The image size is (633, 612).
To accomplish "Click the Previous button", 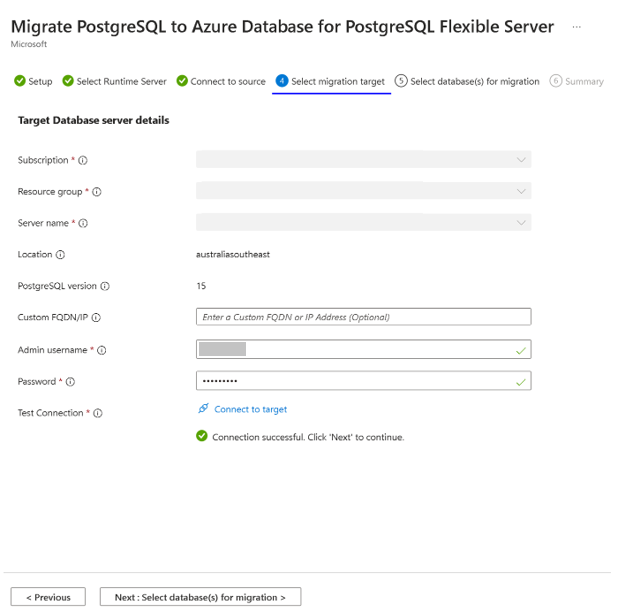I will coord(48,597).
